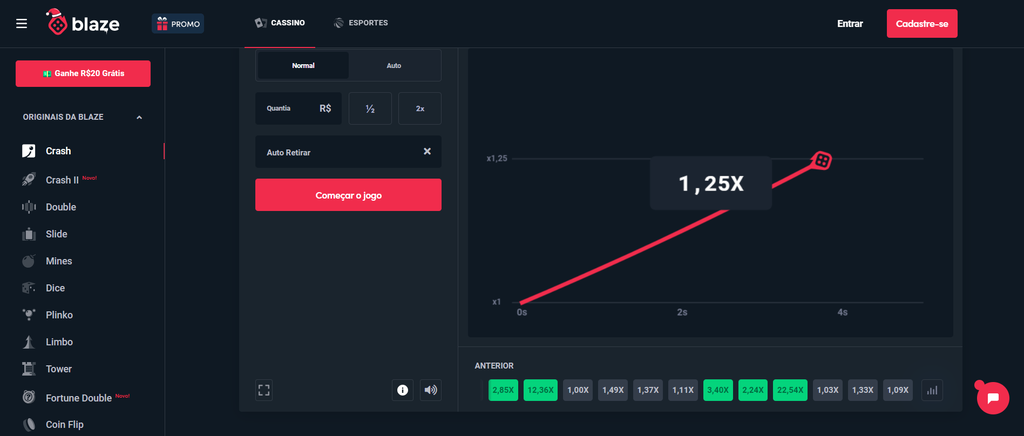The width and height of the screenshot is (1024, 436).
Task: Open the live chat bubble
Action: 993,397
